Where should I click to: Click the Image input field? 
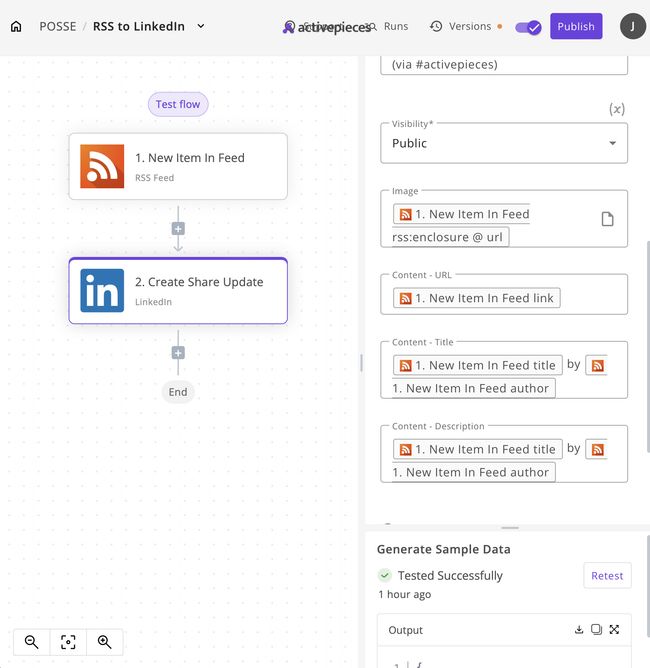(504, 219)
